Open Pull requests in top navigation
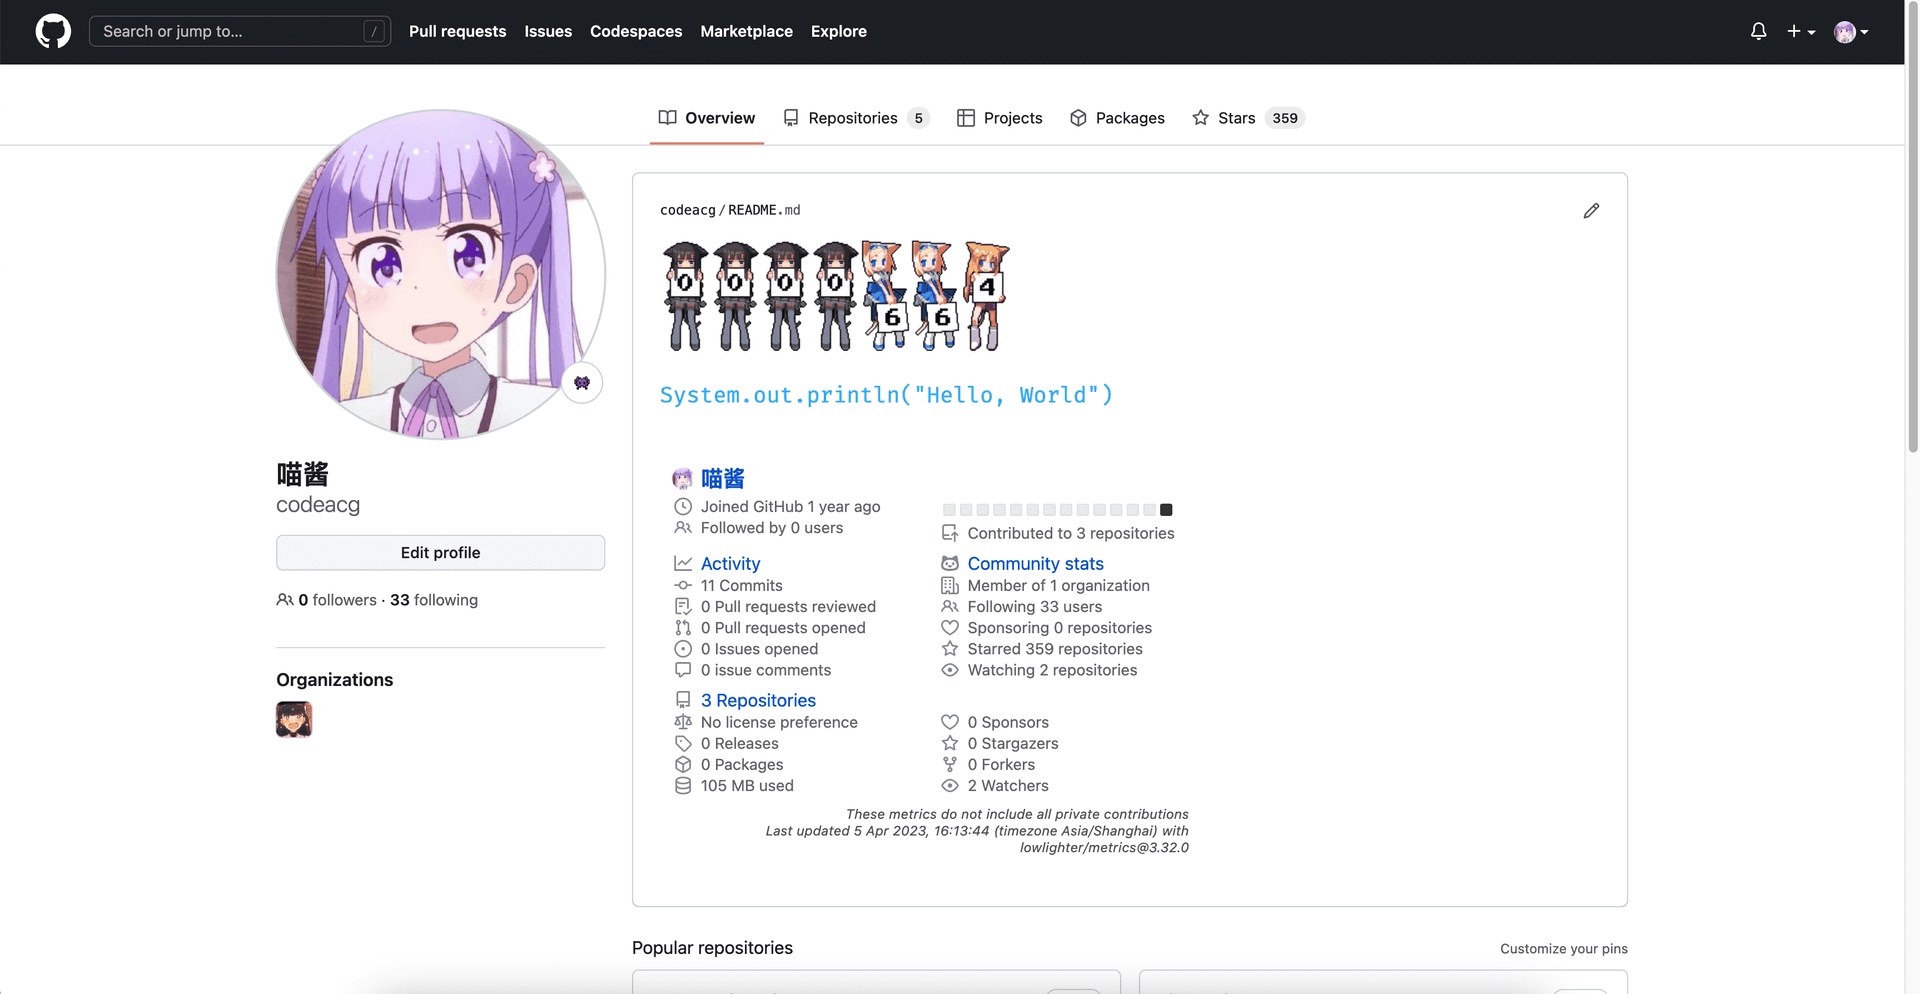 (x=457, y=31)
